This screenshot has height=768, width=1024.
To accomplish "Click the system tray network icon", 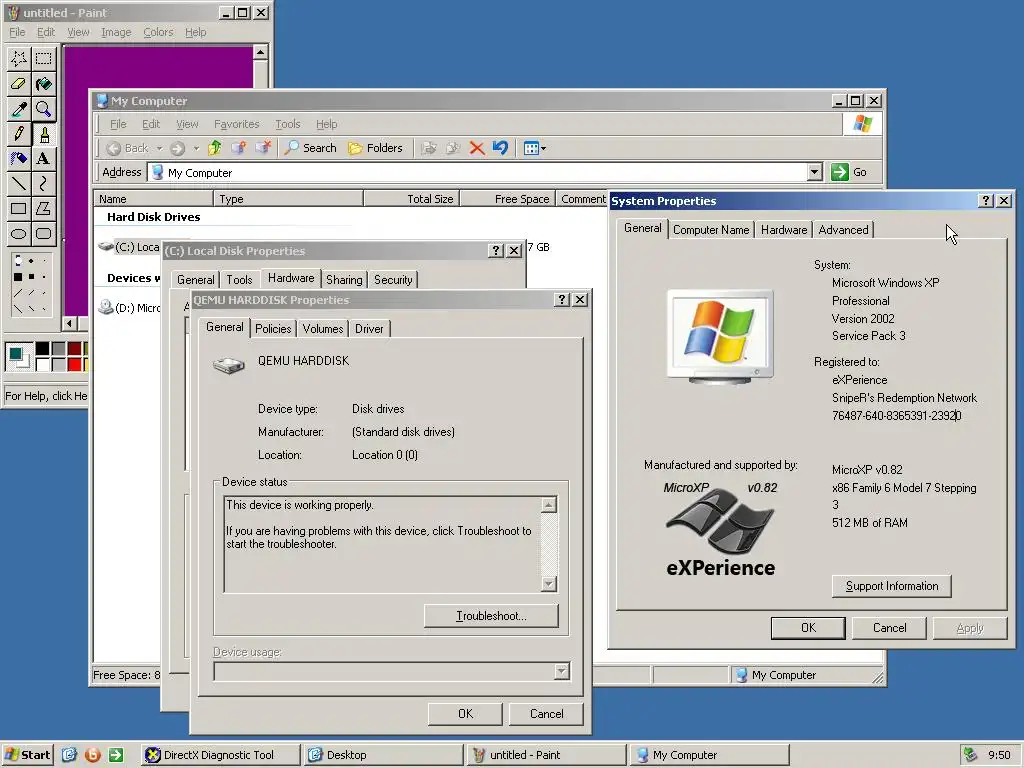I will [970, 755].
